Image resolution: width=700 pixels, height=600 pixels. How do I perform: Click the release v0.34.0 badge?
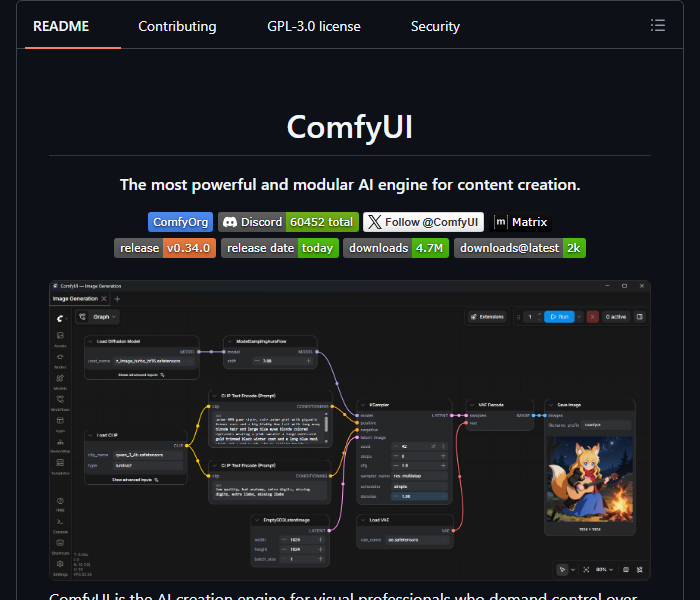(x=165, y=248)
